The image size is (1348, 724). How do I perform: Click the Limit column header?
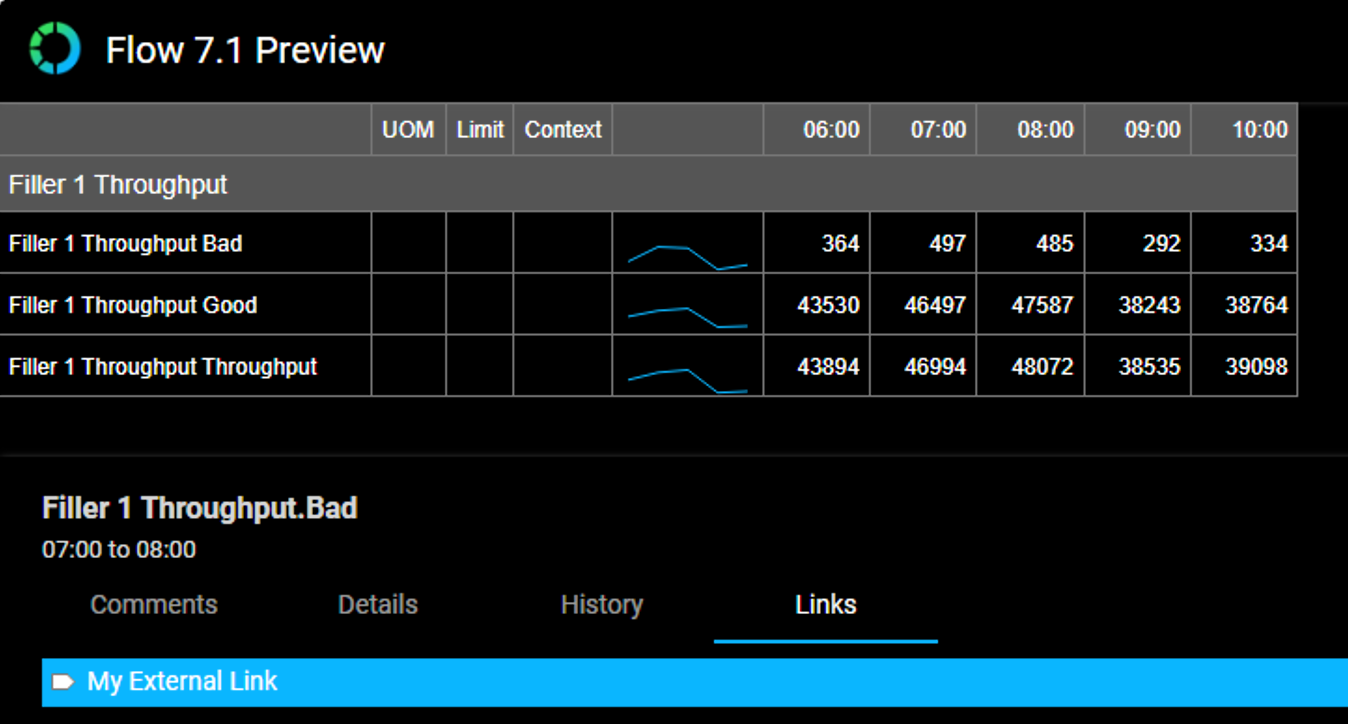480,130
